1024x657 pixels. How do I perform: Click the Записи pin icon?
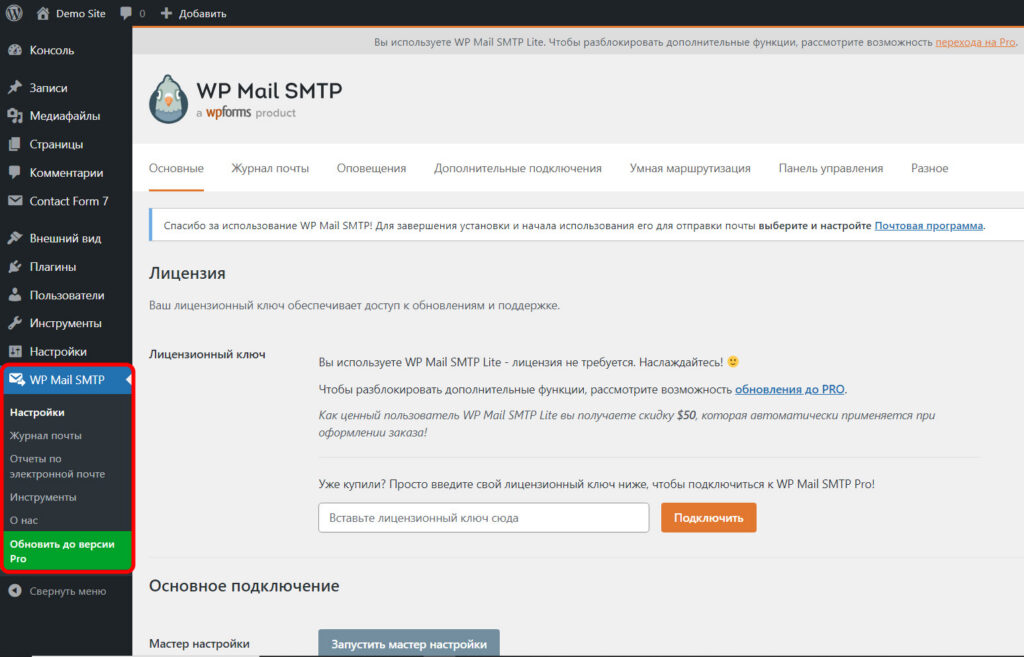pyautogui.click(x=15, y=88)
